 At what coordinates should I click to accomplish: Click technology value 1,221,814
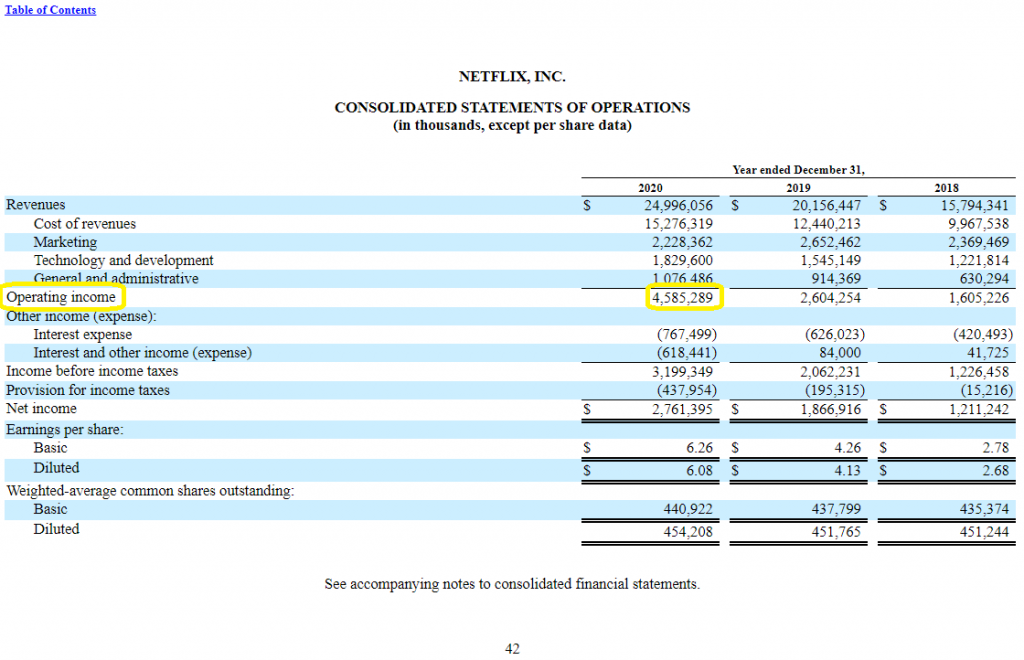[x=979, y=260]
